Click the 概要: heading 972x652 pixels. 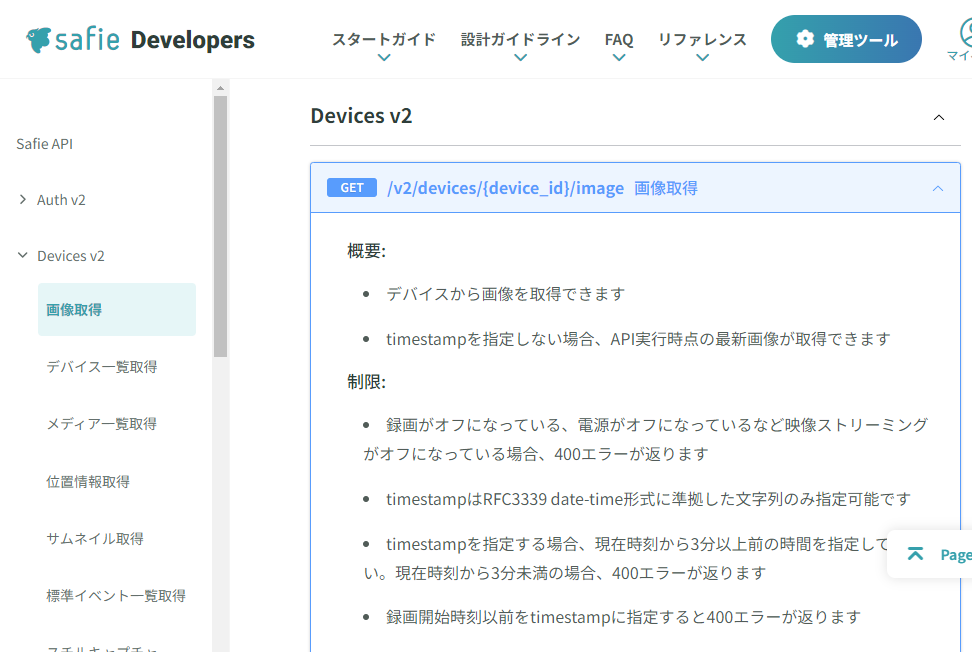(366, 251)
